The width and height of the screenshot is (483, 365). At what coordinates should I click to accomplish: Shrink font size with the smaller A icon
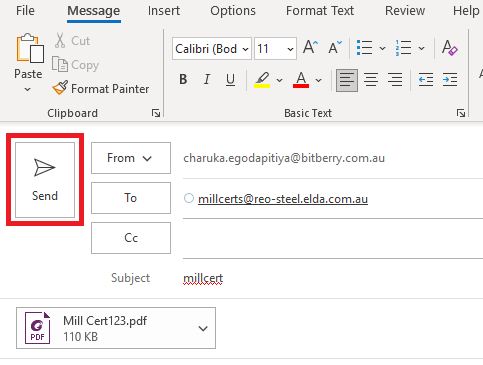(335, 47)
